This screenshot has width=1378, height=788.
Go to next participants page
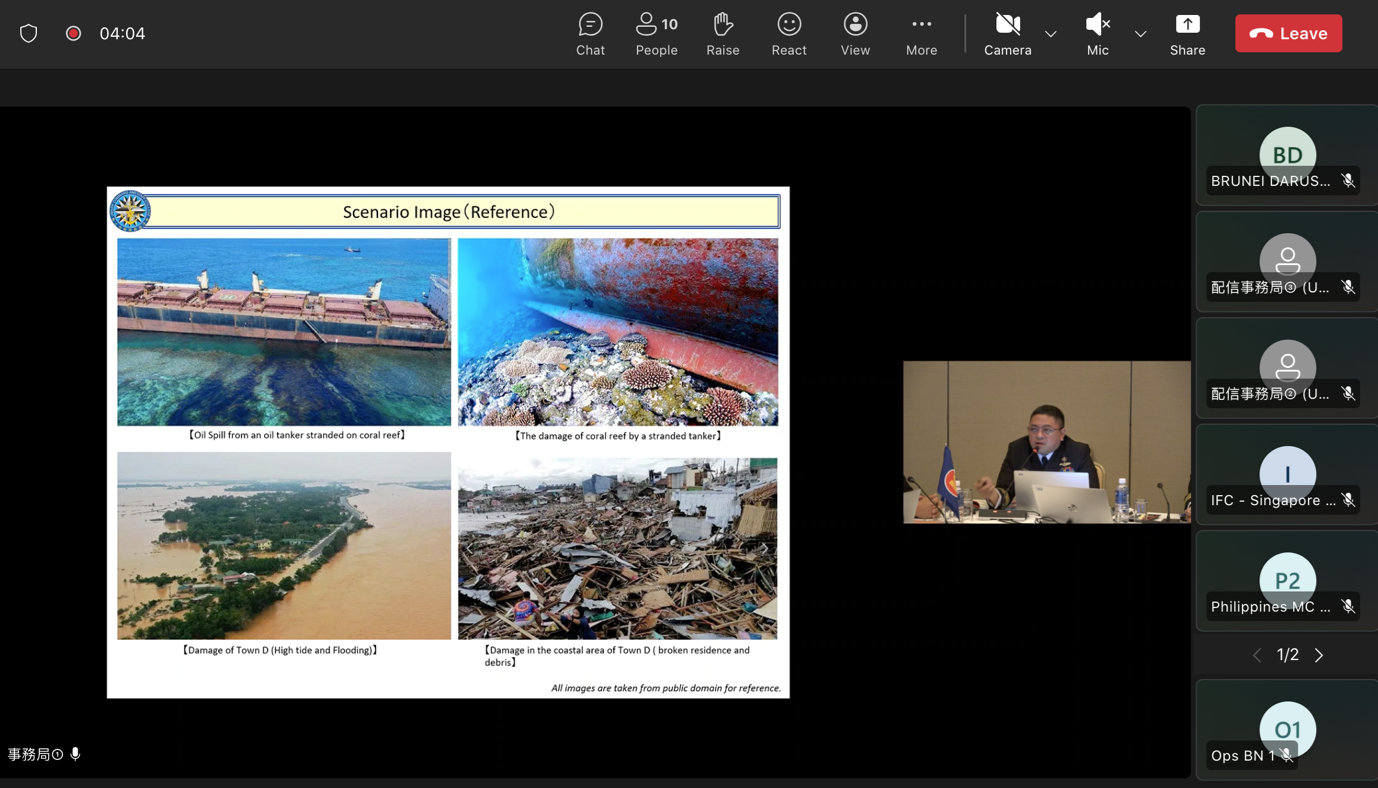(x=1319, y=655)
